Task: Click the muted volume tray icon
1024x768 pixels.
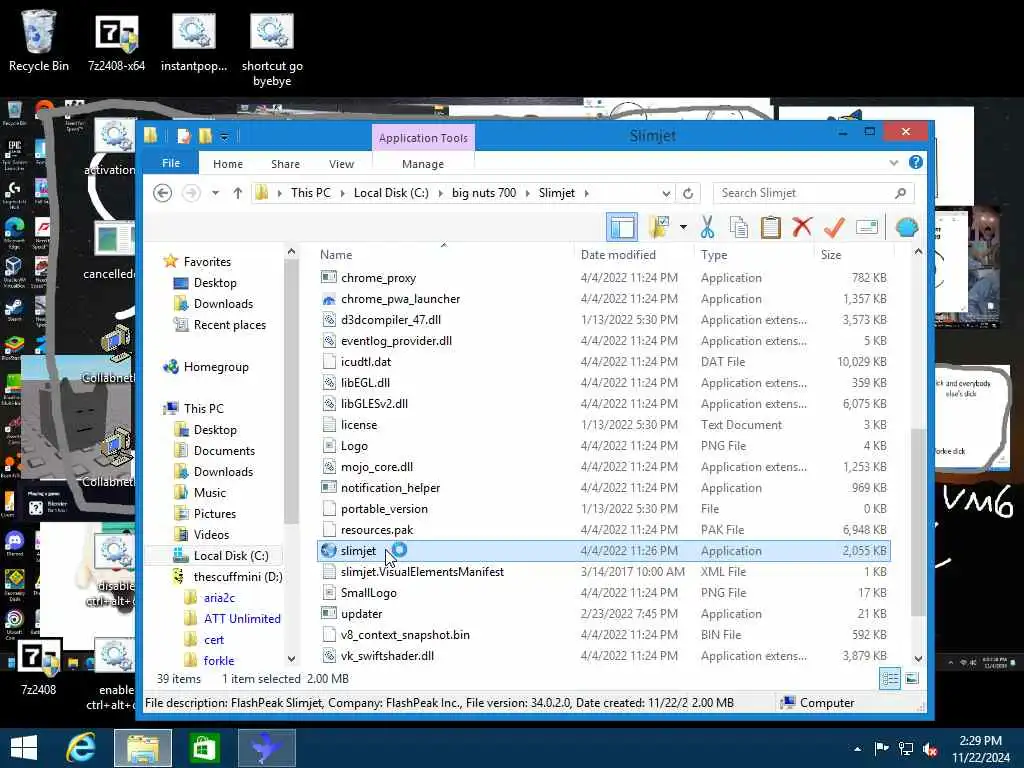Action: (x=930, y=749)
